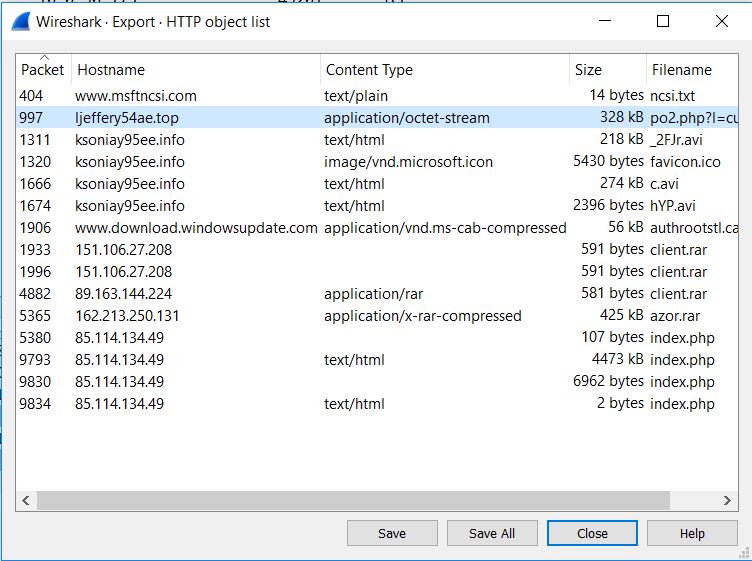Viewport: 752px width, 561px height.
Task: Click packet number 1311
Action: click(x=35, y=140)
